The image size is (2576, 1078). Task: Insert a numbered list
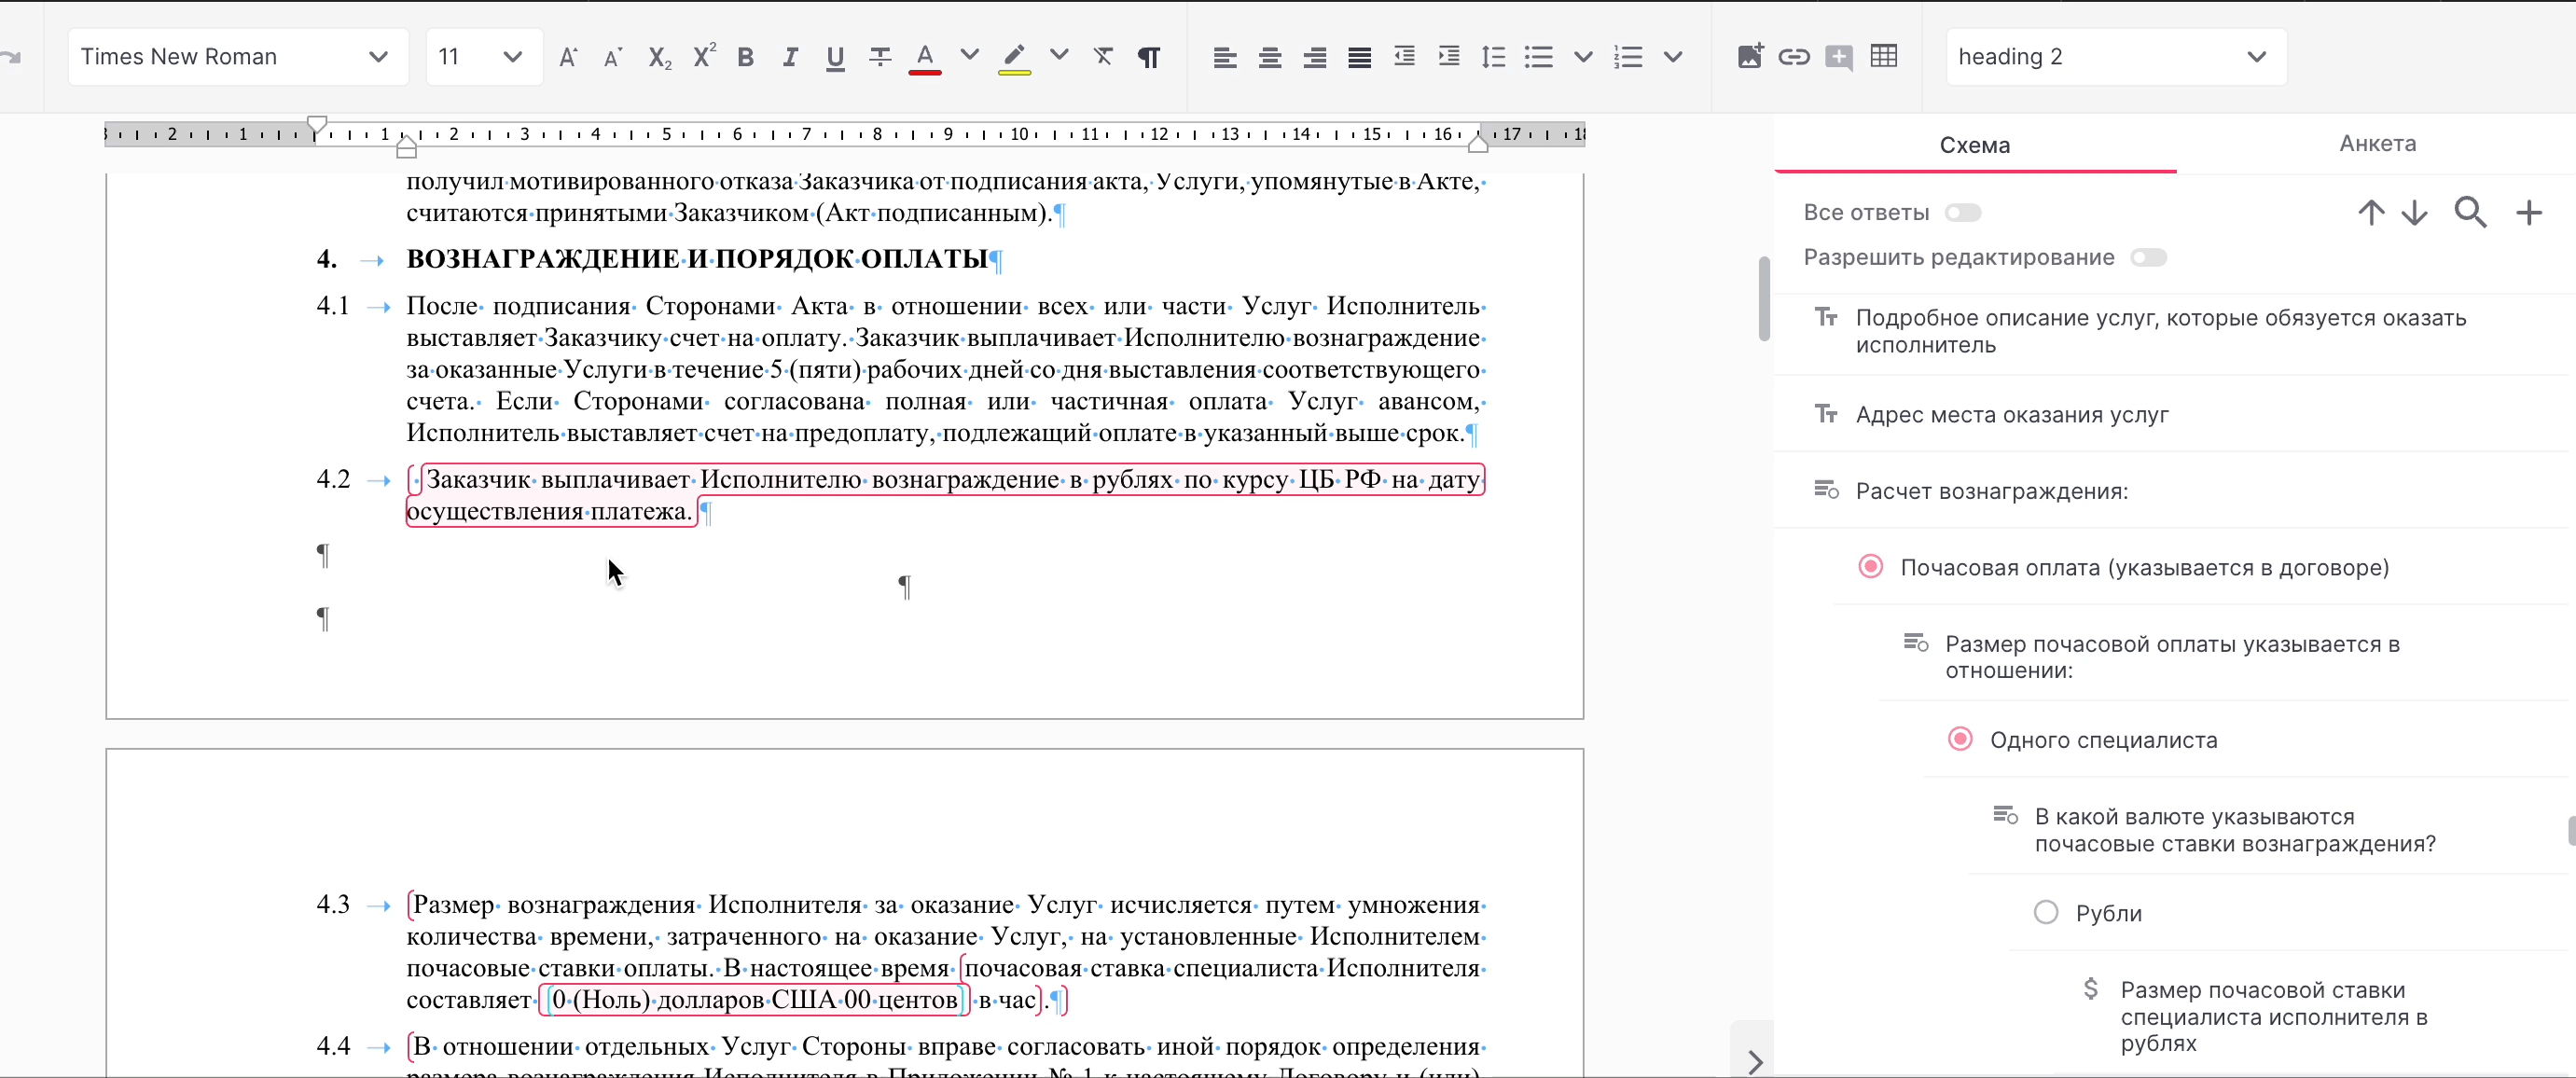click(x=1628, y=57)
